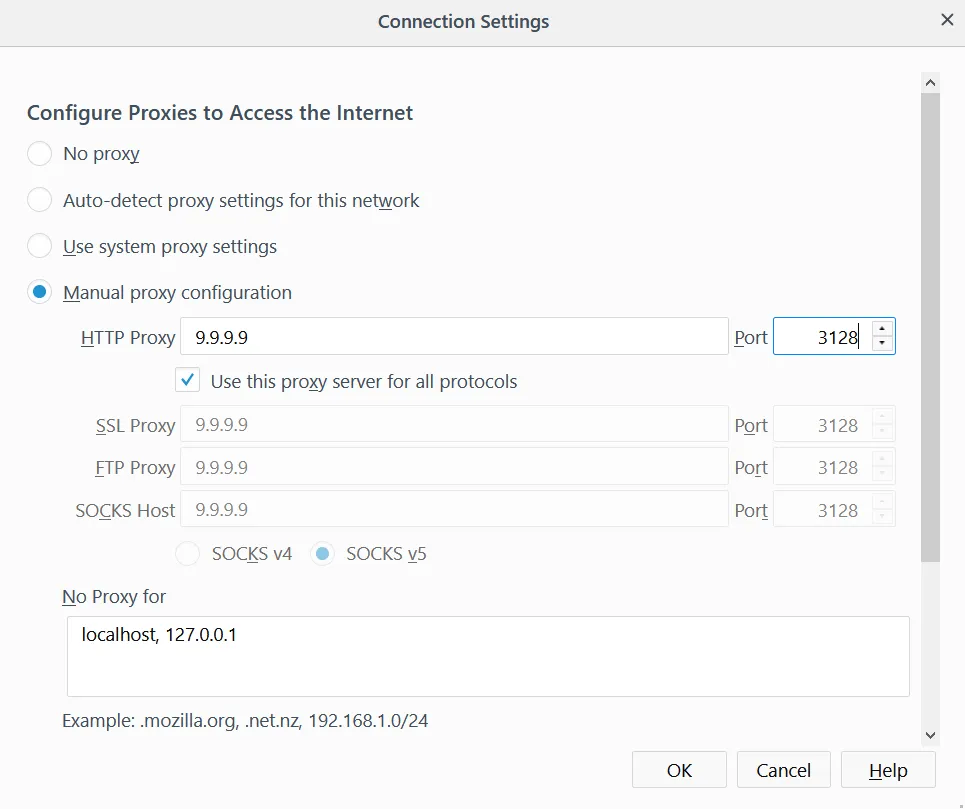Image resolution: width=965 pixels, height=809 pixels.
Task: Click the HTTP Proxy port field
Action: click(821, 337)
